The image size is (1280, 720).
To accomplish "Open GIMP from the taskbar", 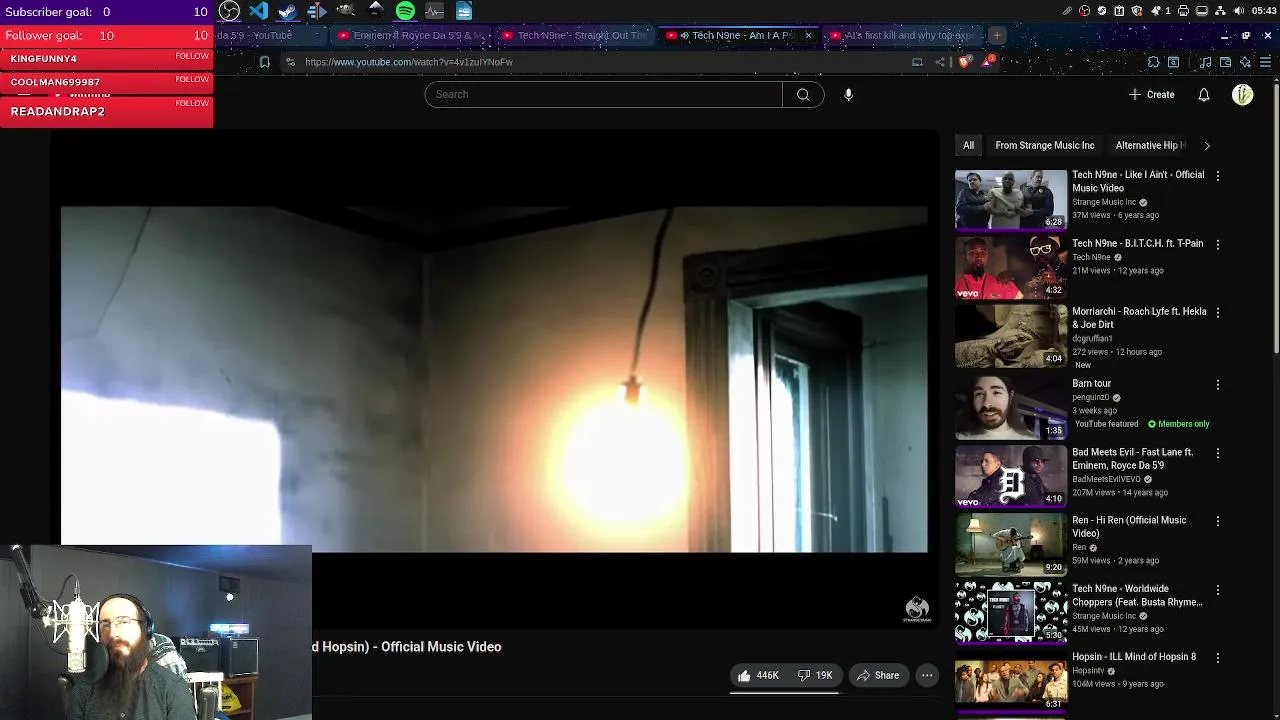I will [346, 11].
